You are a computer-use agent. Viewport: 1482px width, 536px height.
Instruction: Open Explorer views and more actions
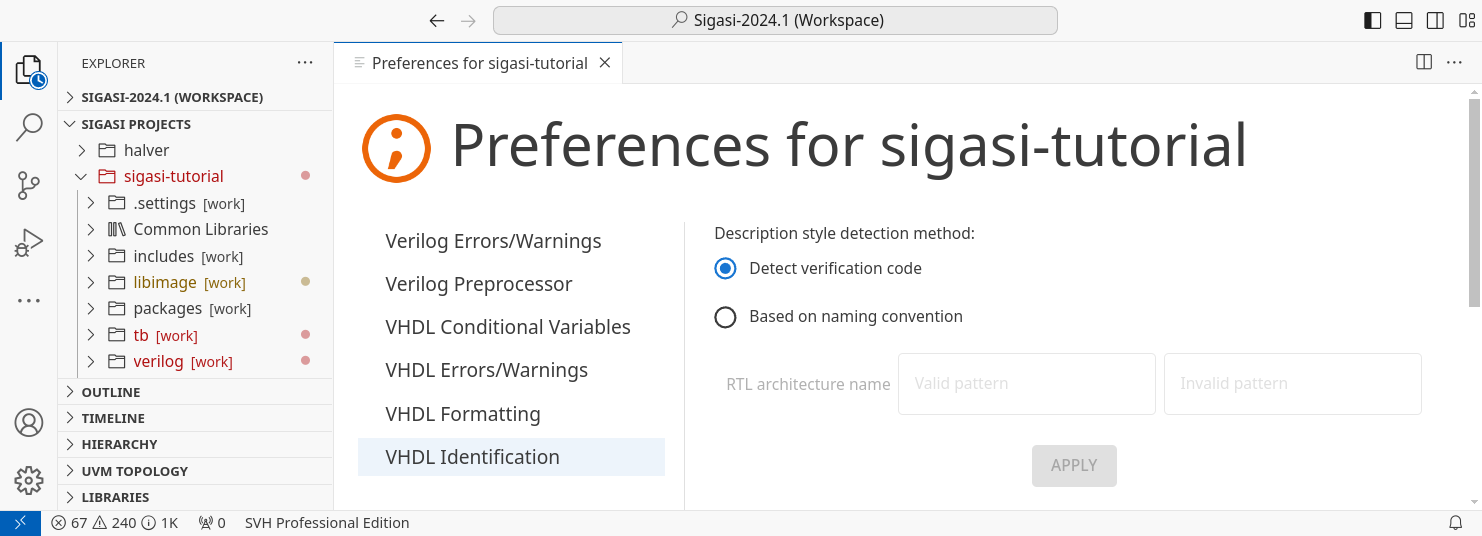tap(305, 63)
